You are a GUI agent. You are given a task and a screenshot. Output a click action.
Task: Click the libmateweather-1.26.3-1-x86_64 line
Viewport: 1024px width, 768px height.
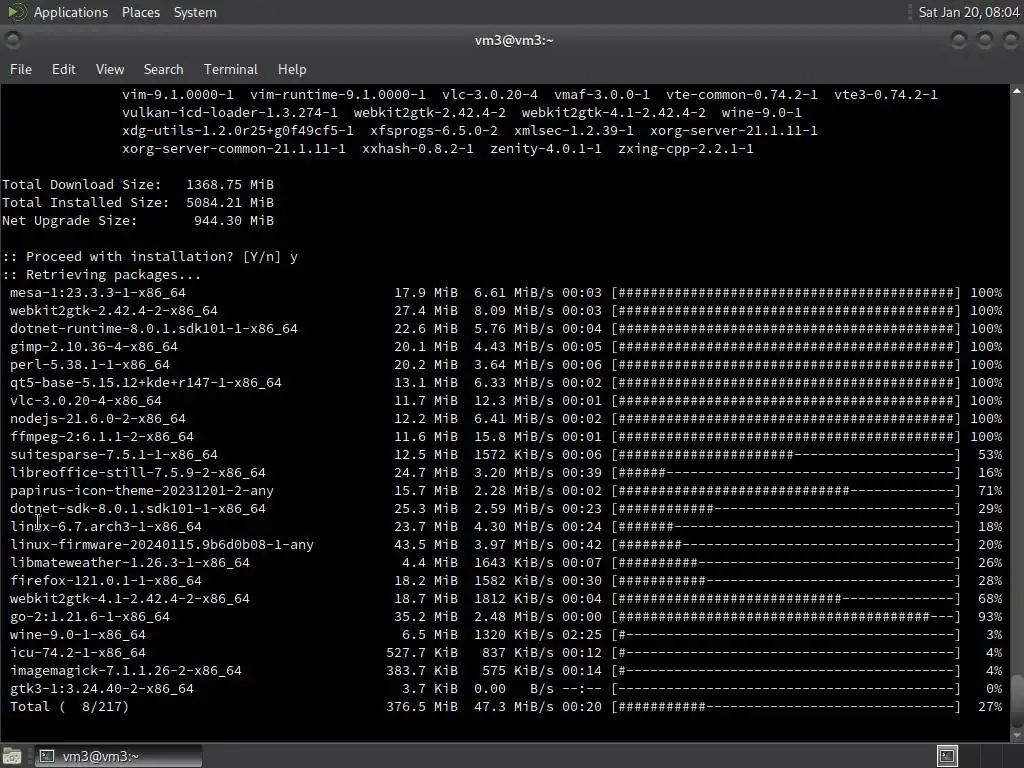(506, 562)
